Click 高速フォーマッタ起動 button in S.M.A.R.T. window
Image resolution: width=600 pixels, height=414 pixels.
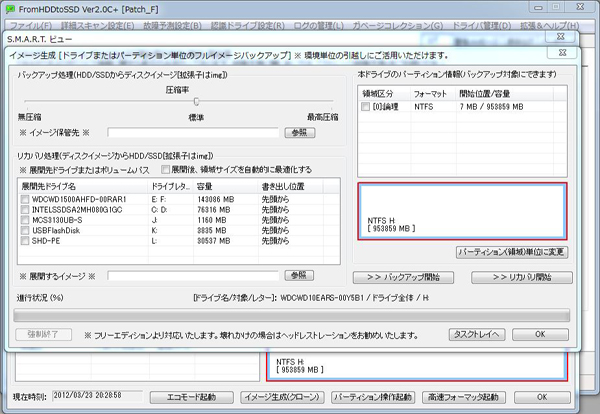pos(464,397)
